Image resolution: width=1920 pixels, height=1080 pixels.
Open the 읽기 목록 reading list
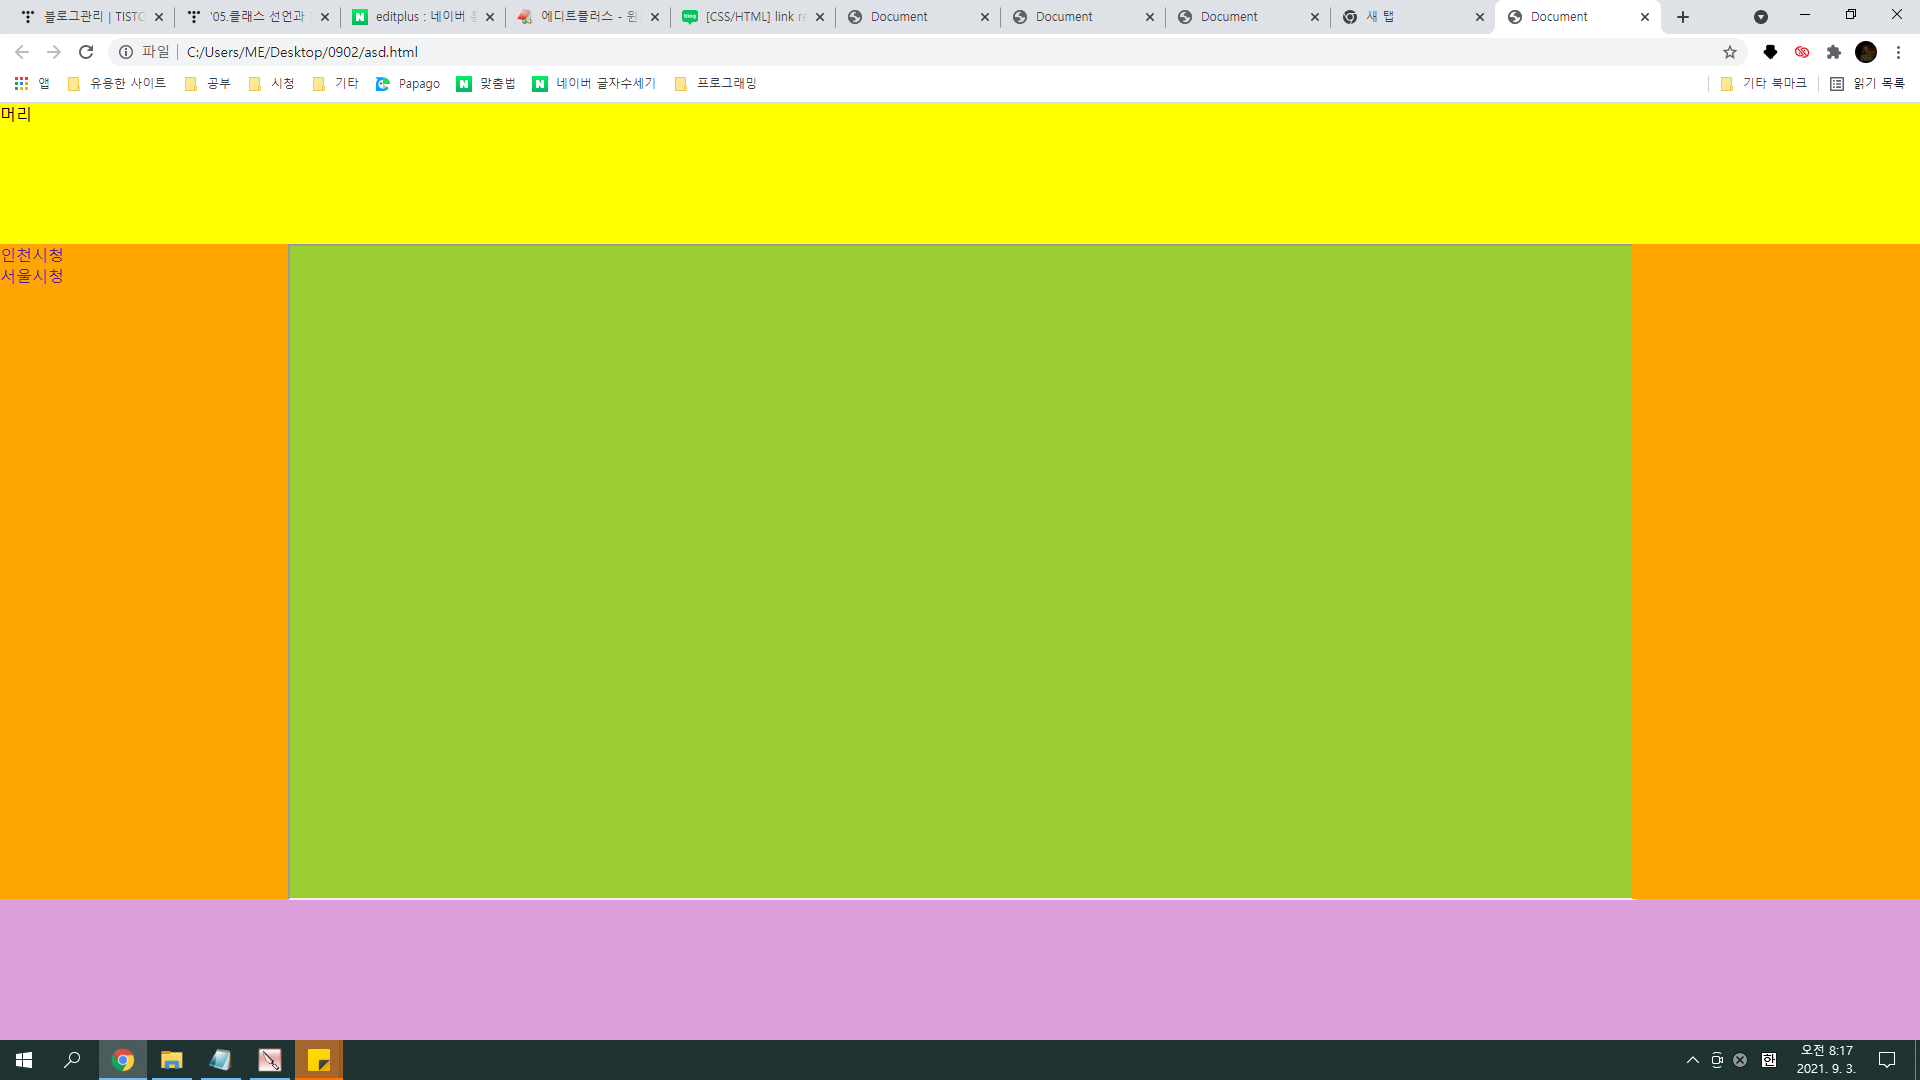[x=1867, y=84]
